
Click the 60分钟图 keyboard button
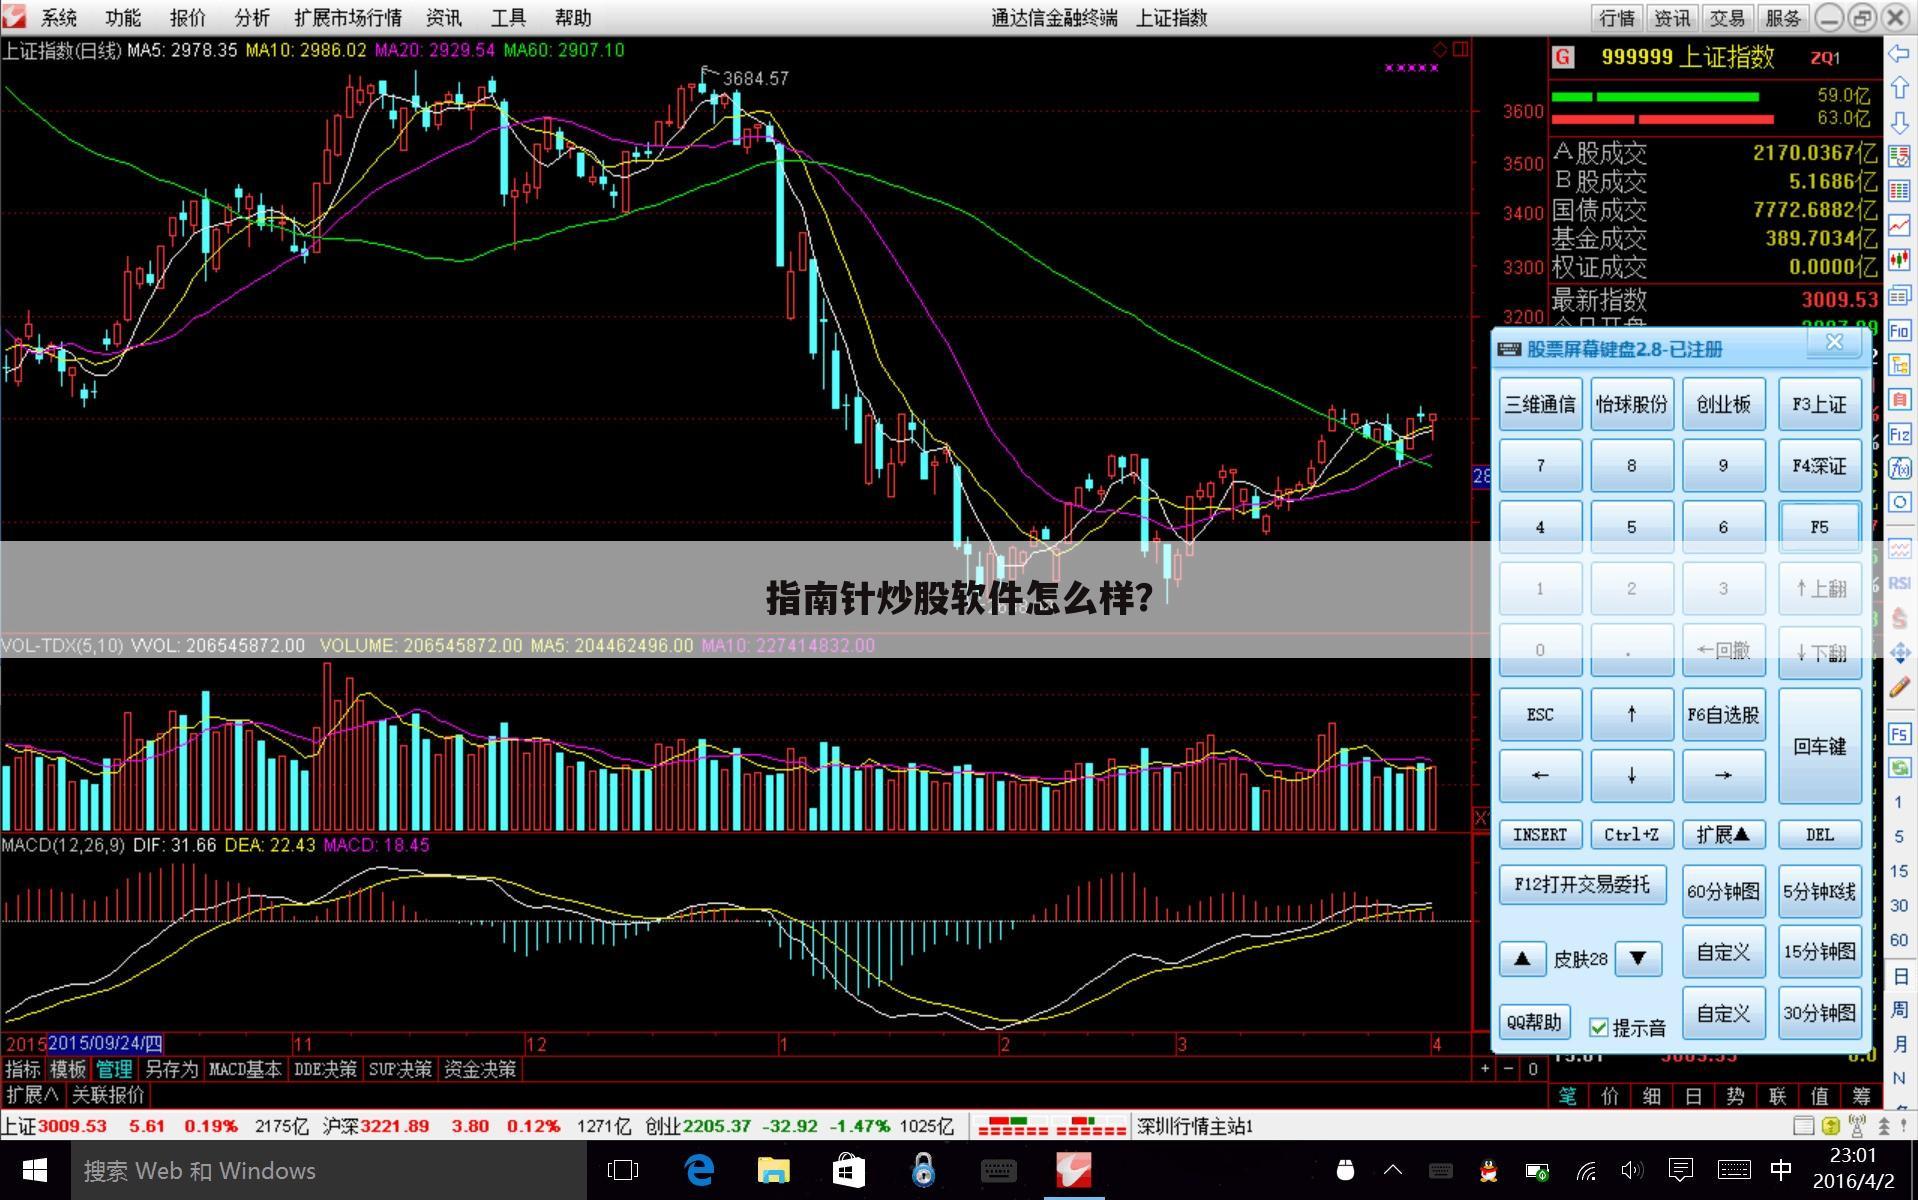(1723, 891)
